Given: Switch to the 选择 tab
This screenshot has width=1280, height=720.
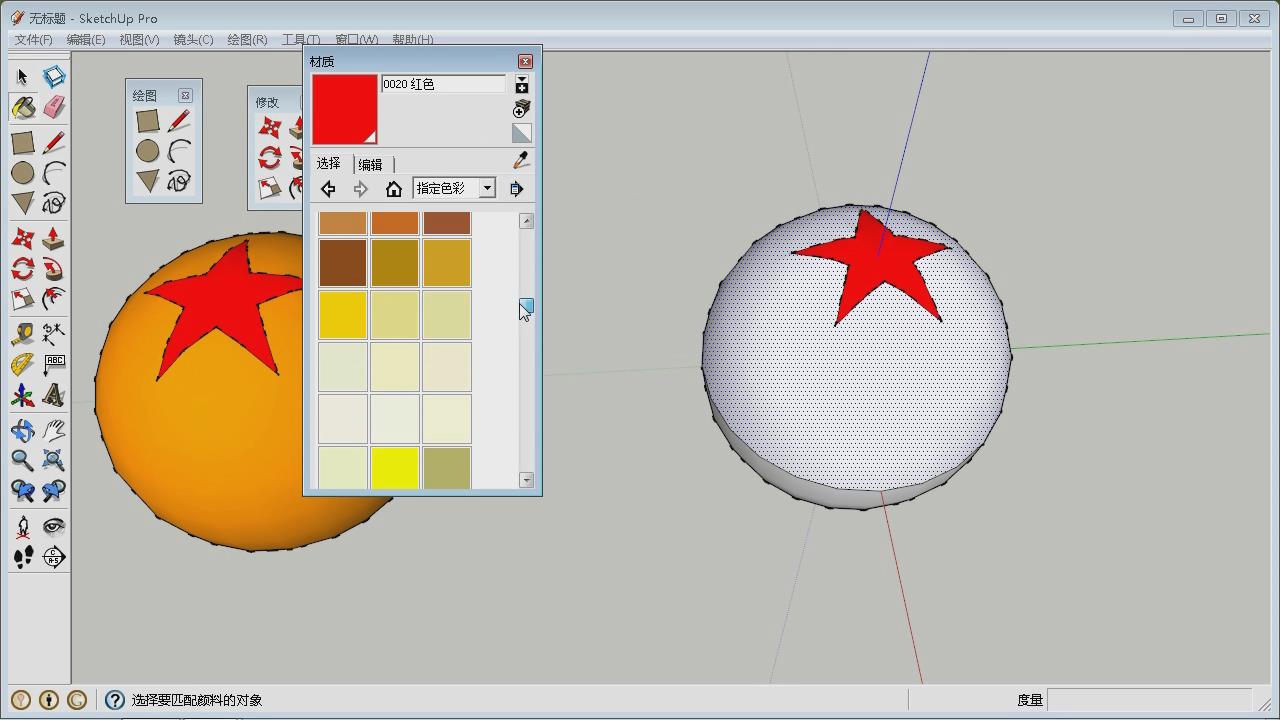Looking at the screenshot, I should [x=329, y=163].
